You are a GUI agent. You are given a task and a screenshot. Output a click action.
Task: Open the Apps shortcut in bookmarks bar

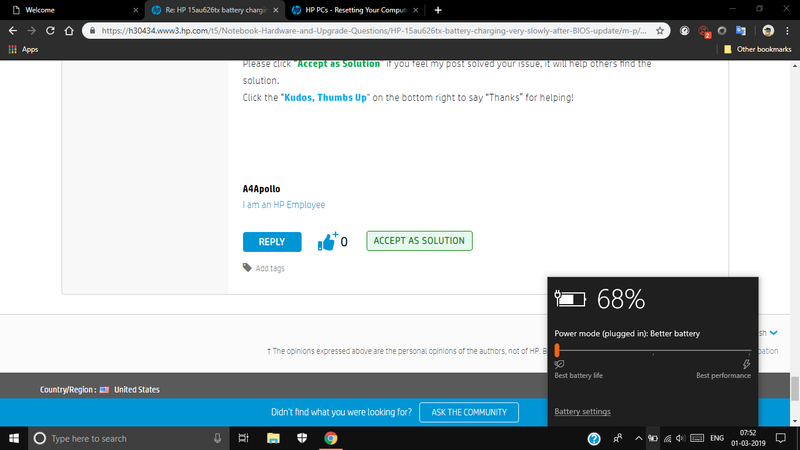(x=23, y=49)
